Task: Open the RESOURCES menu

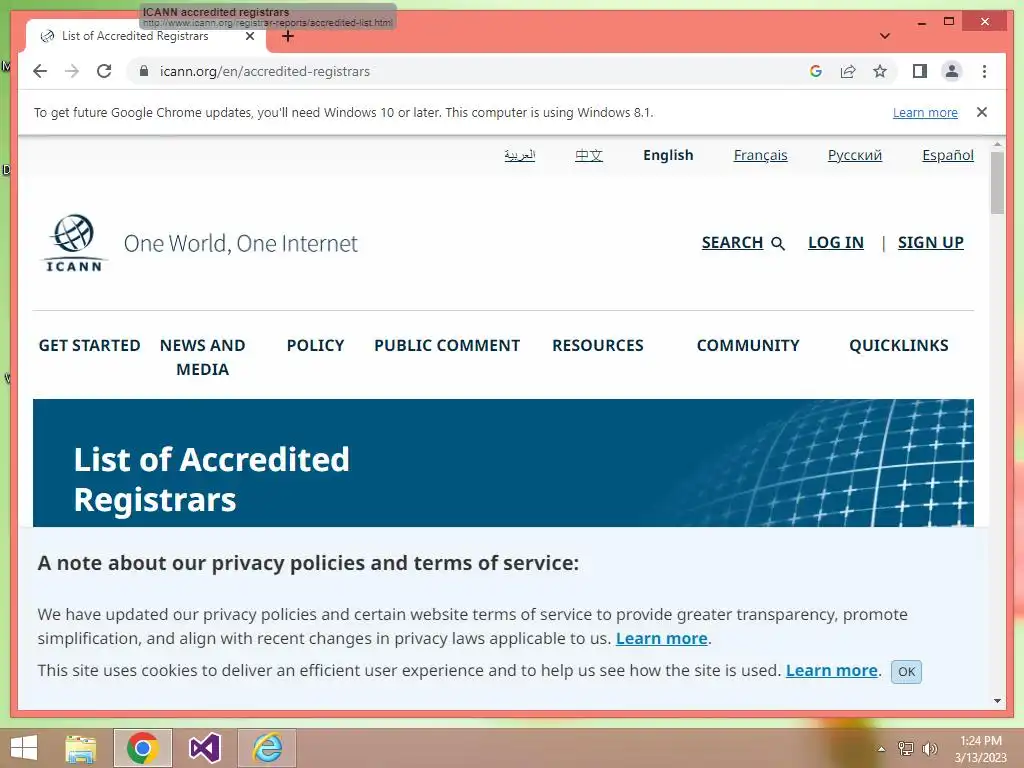Action: 598,345
